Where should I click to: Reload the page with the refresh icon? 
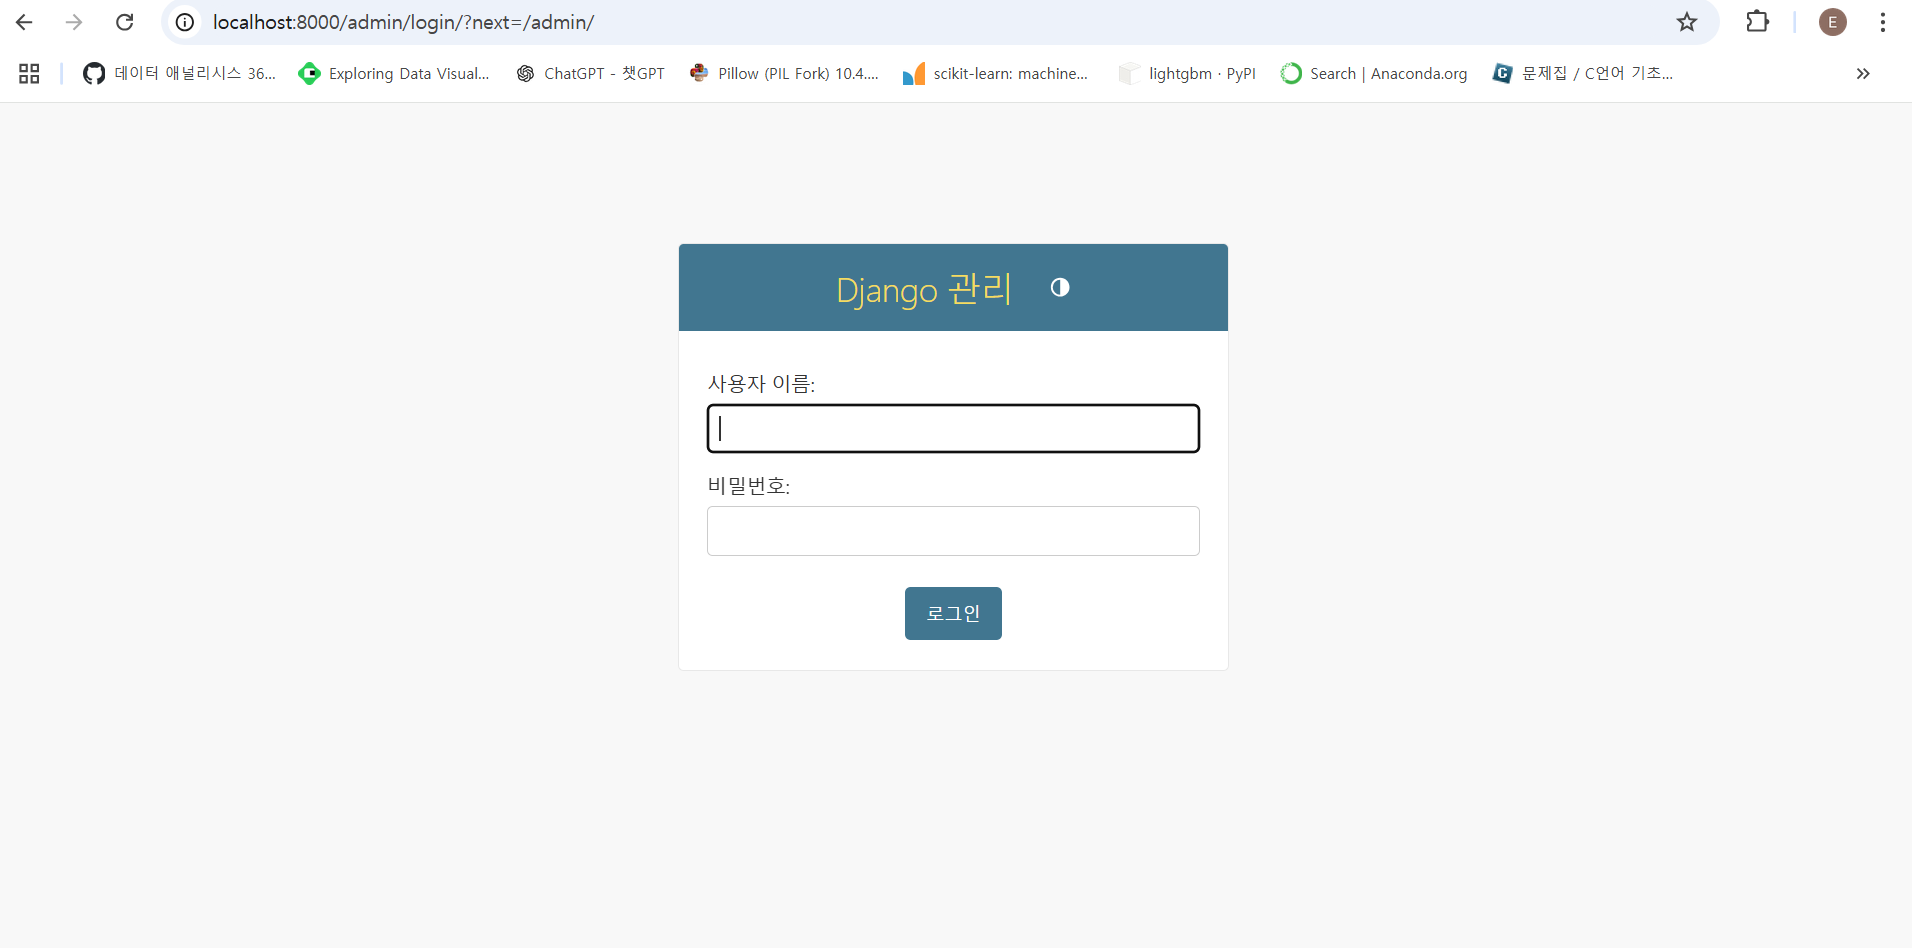[x=124, y=22]
